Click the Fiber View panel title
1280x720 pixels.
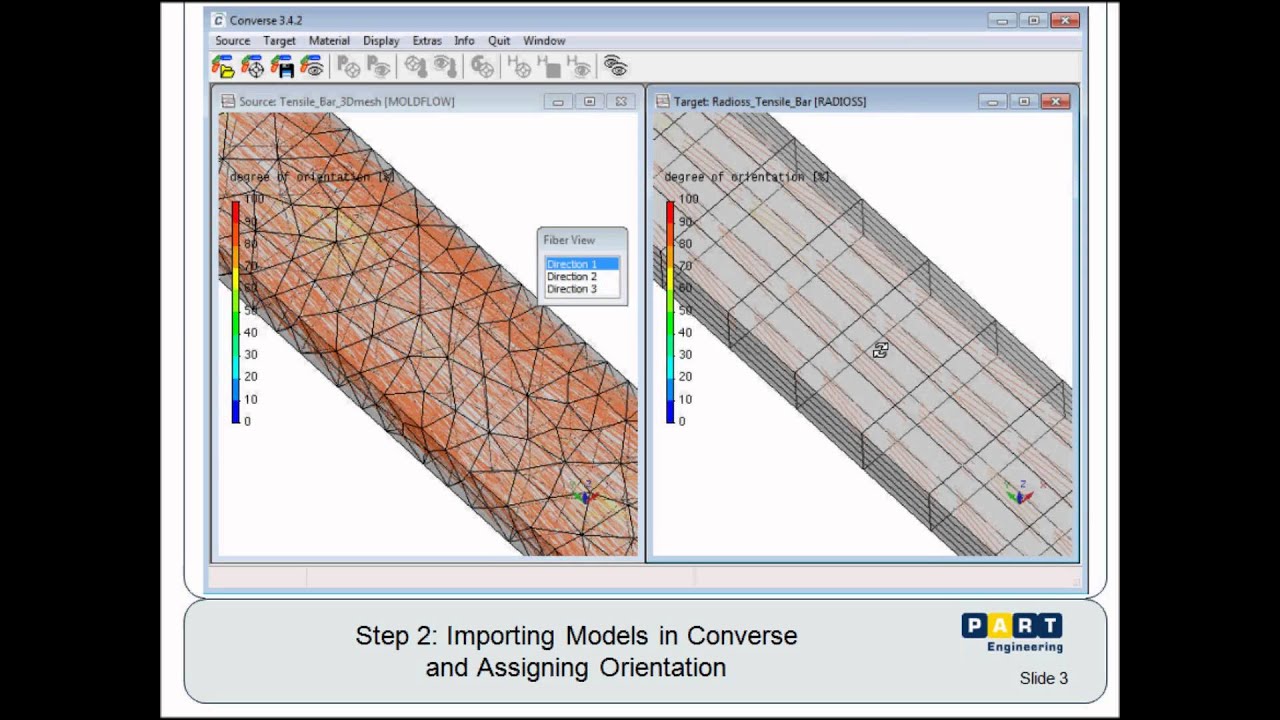pos(569,240)
